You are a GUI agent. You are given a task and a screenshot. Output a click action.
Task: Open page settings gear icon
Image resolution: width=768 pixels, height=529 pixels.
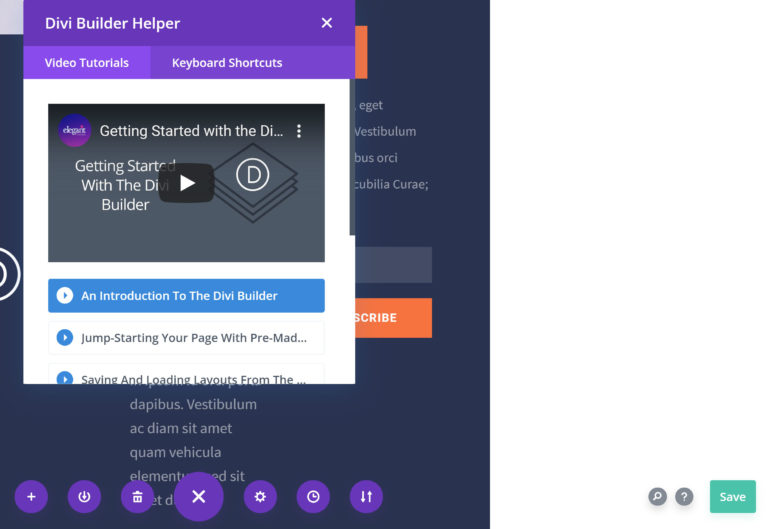260,497
